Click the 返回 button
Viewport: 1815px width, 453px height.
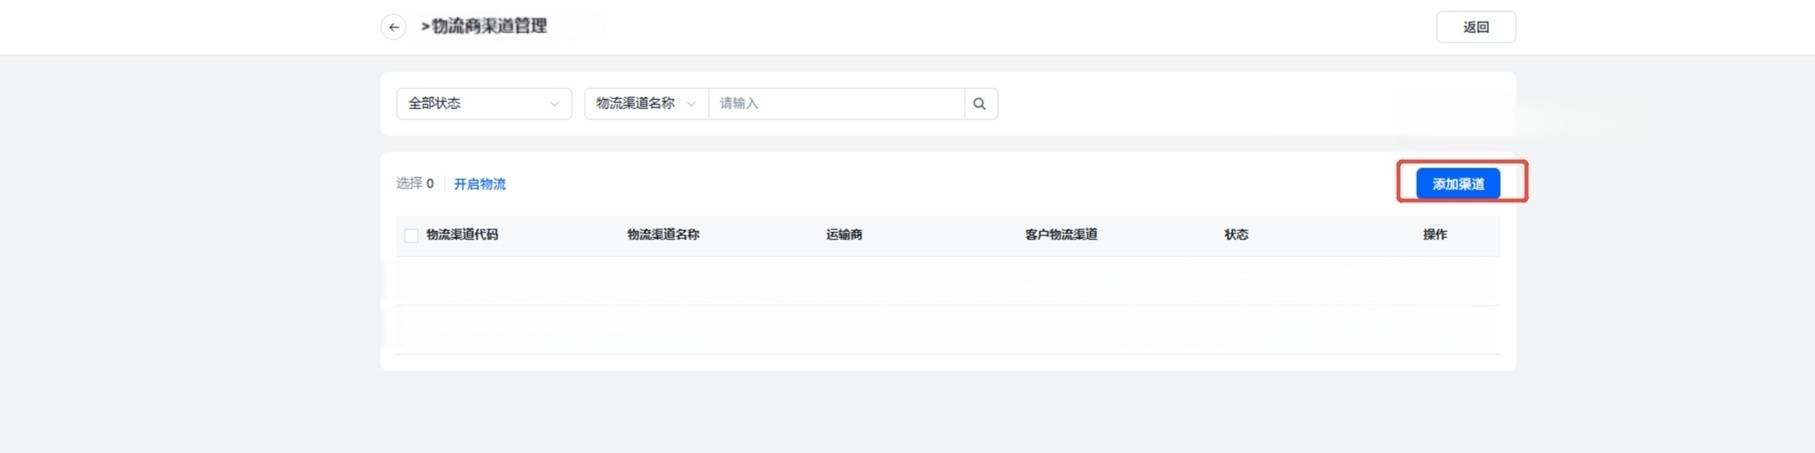click(1475, 27)
